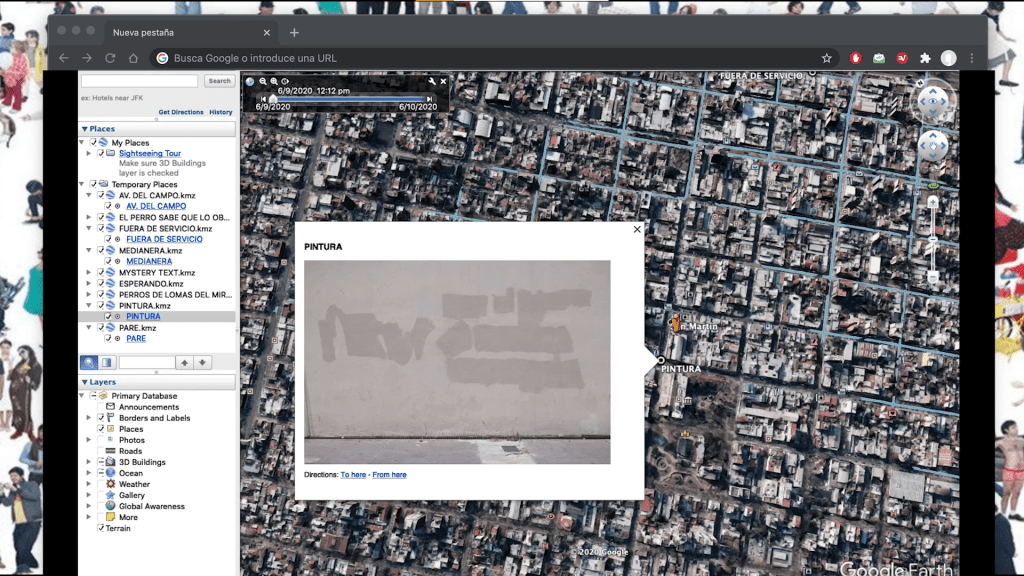
Task: Click the Move joystick hand control
Action: pyautogui.click(x=933, y=147)
